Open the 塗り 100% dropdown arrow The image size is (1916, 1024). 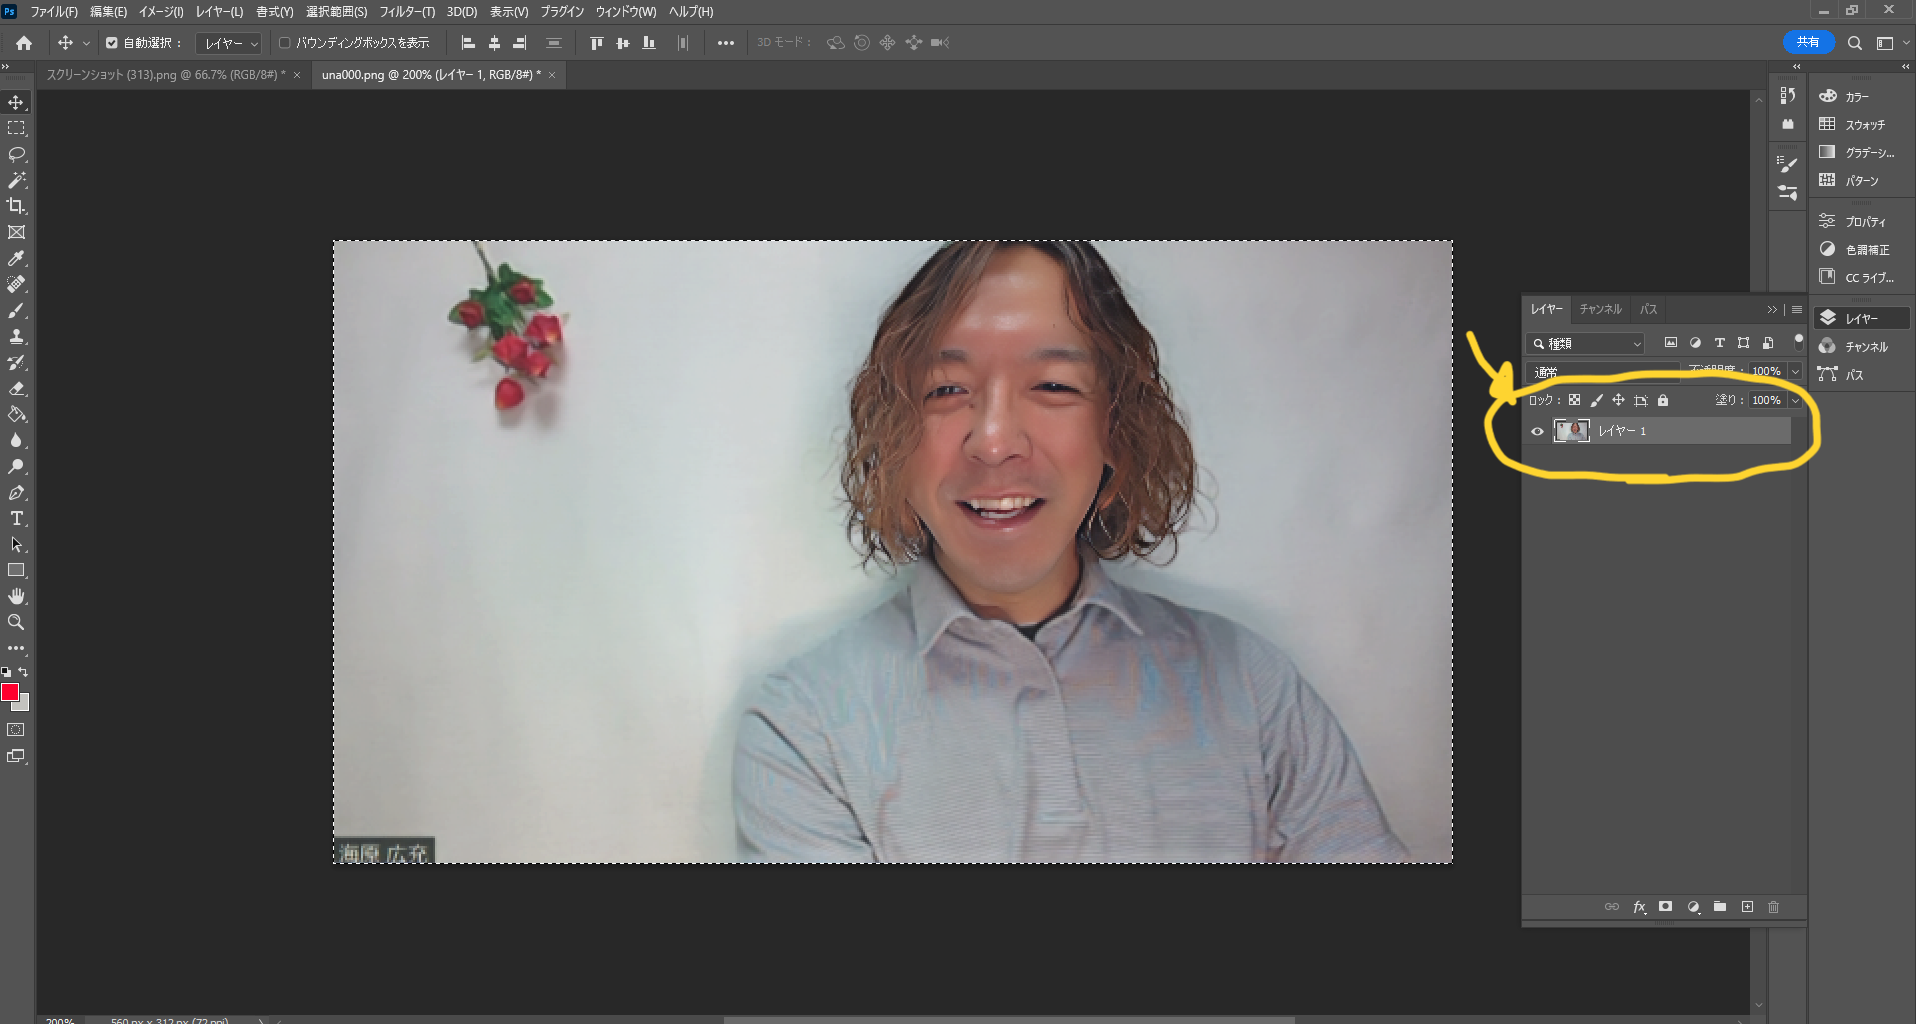pos(1795,400)
